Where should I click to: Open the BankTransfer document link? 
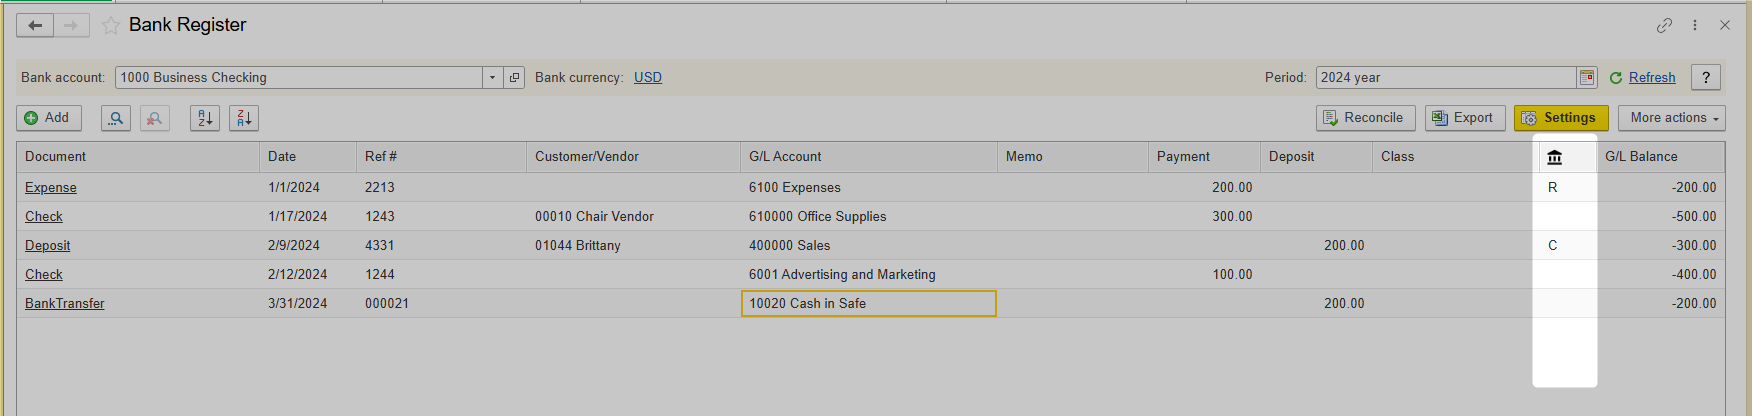(x=65, y=303)
